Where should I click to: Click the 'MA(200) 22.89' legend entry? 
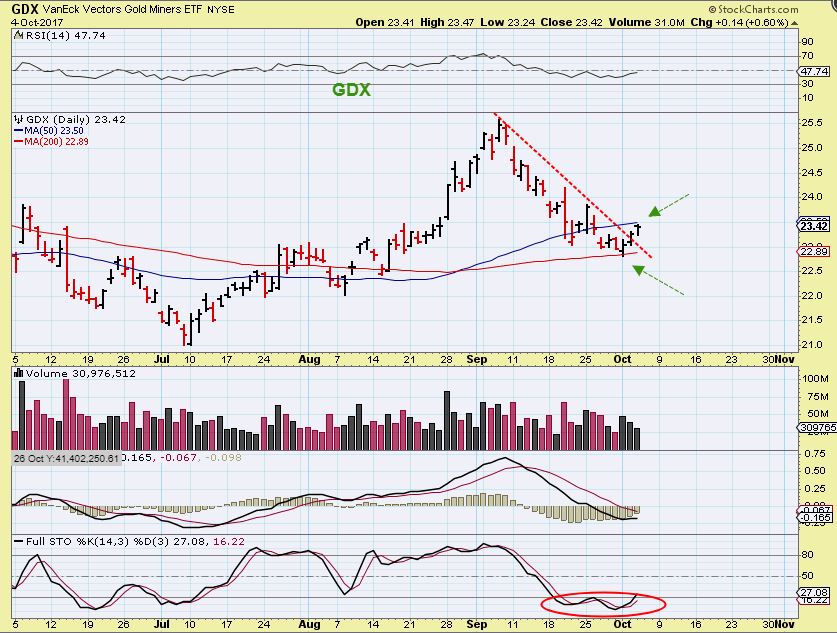coord(51,141)
